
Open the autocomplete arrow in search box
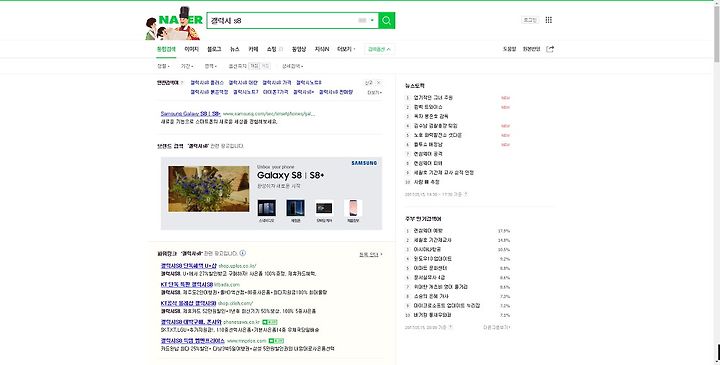372,20
